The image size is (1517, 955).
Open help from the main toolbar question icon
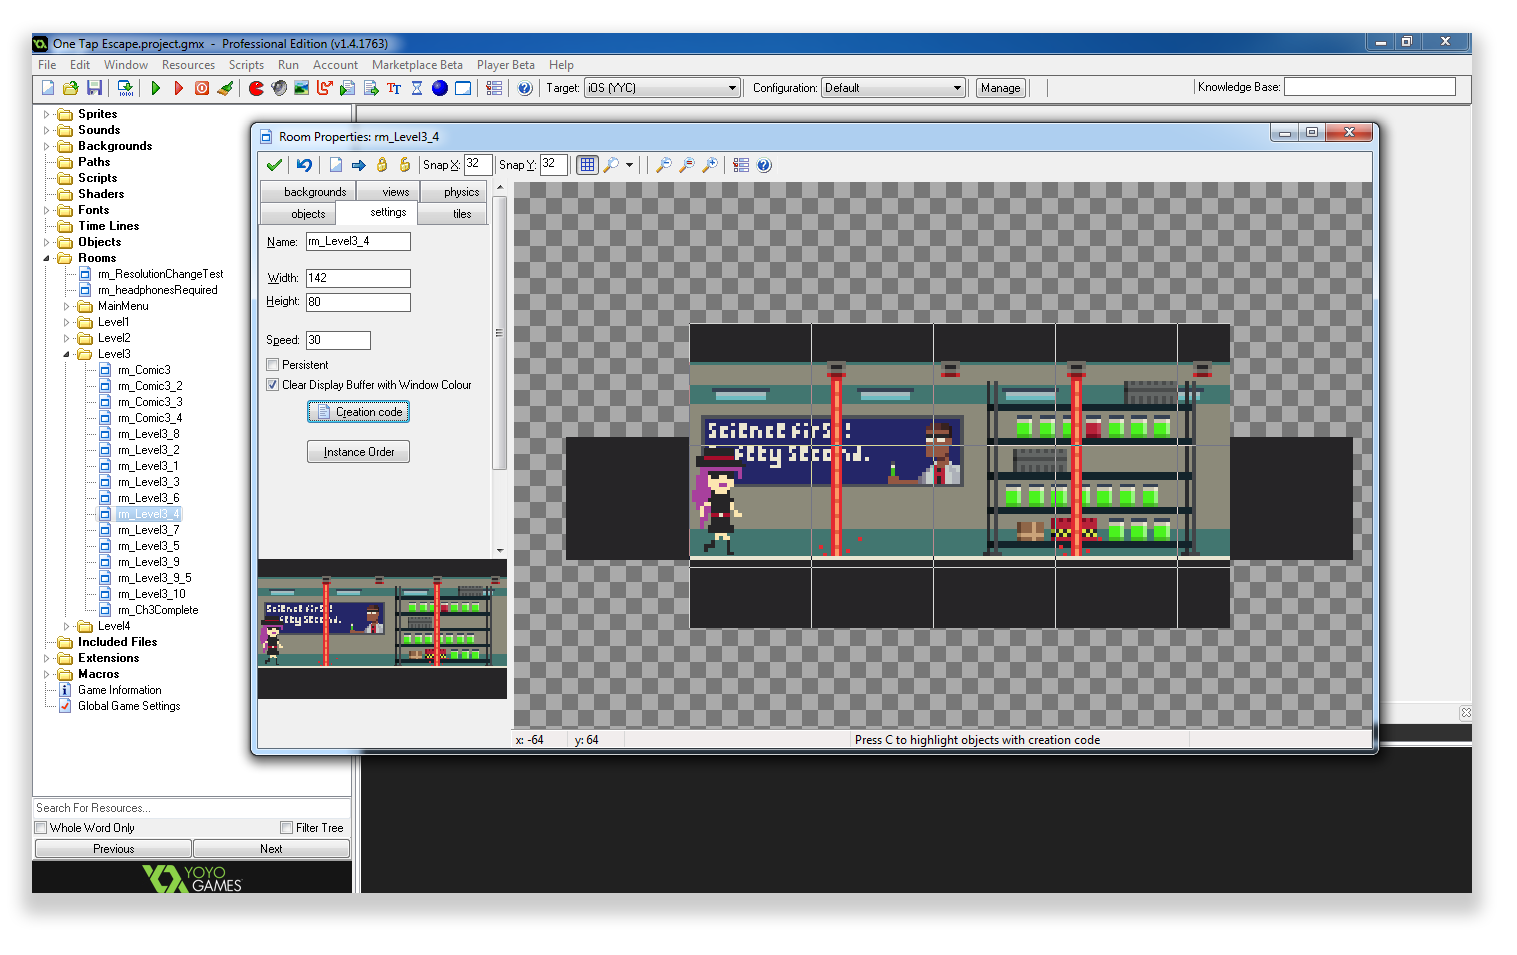(525, 88)
